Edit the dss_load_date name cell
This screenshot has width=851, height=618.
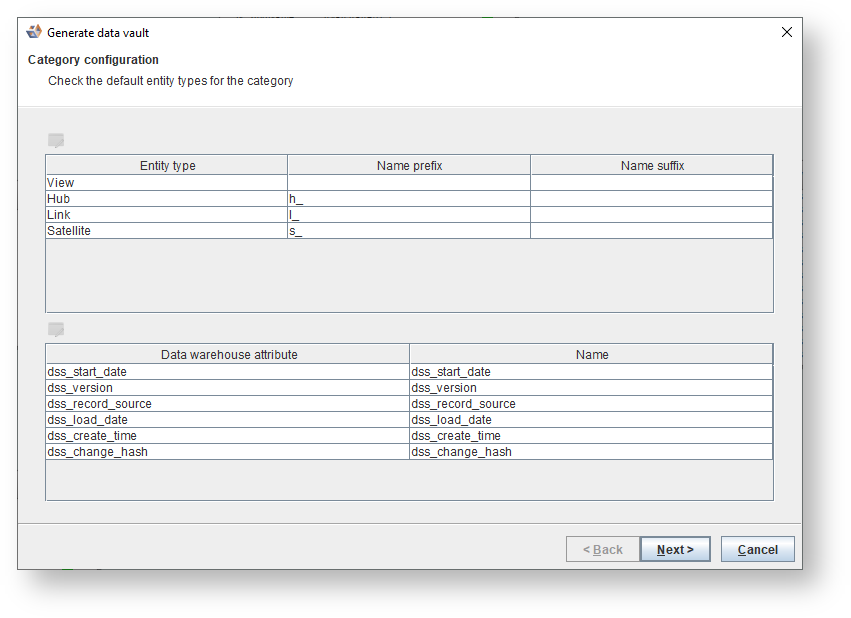[x=591, y=420]
